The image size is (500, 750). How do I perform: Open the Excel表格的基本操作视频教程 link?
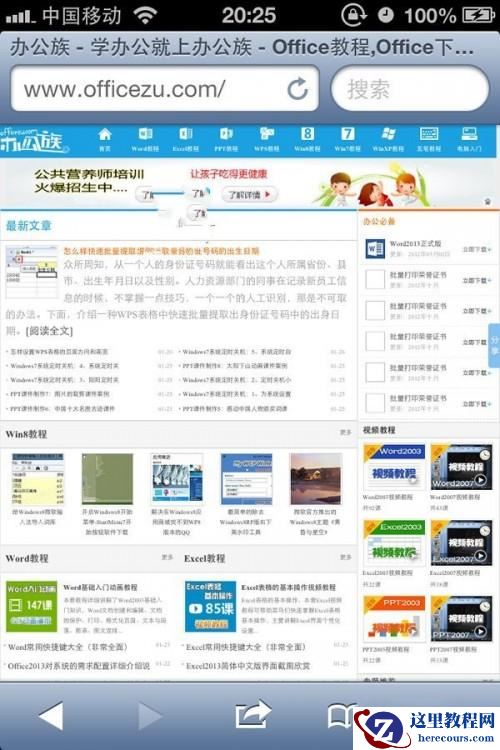(x=289, y=587)
